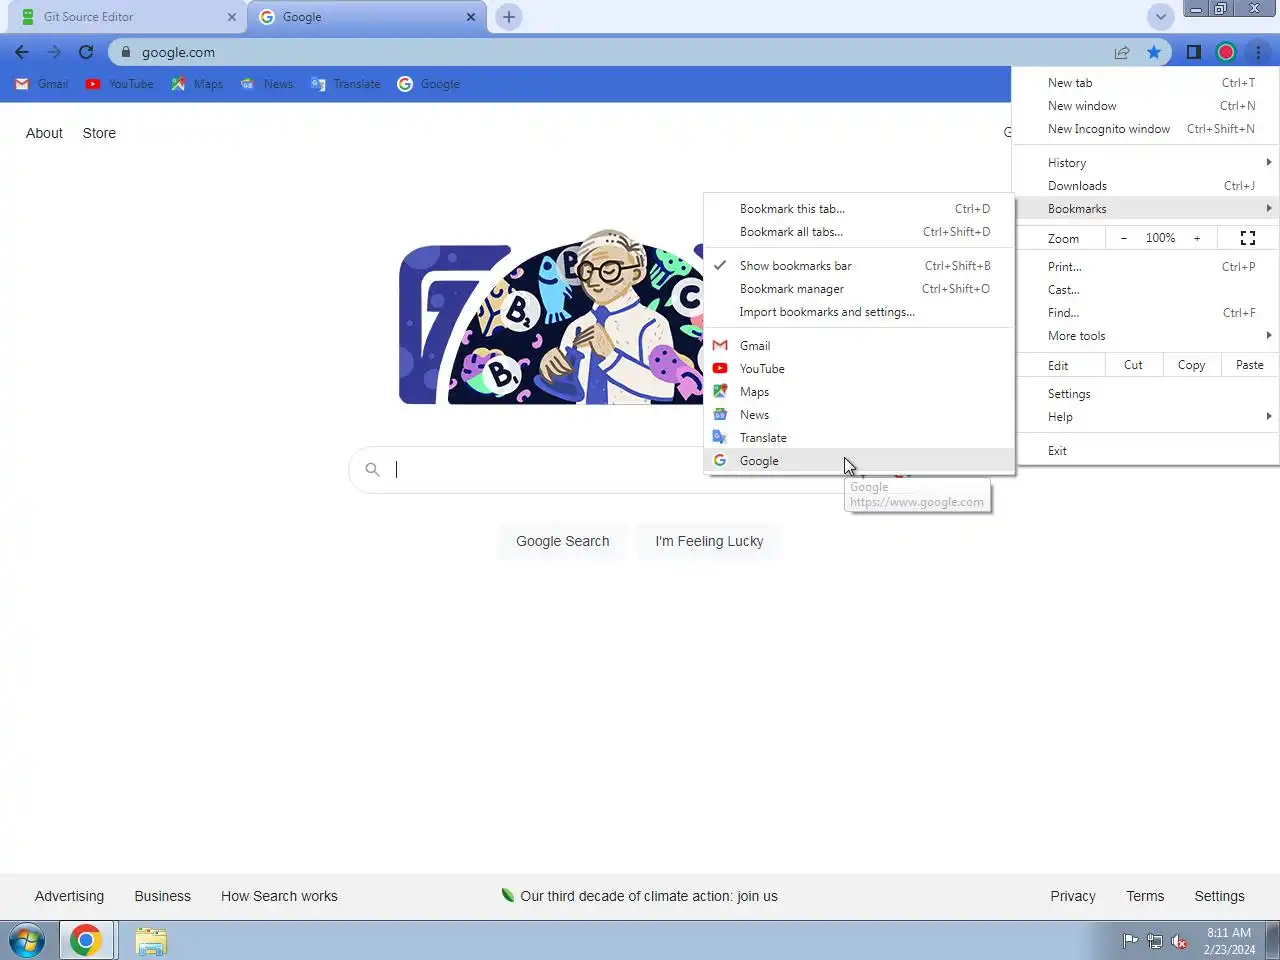Select Import bookmarks and settings...

pyautogui.click(x=859, y=312)
